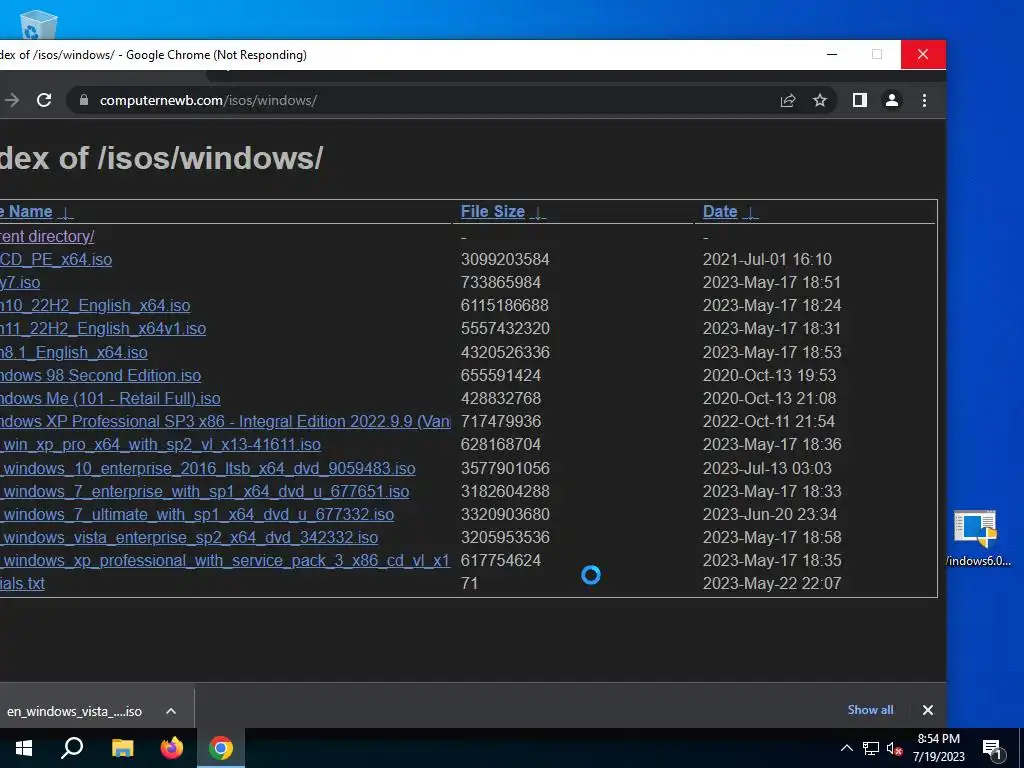Select file size 3099203584

tap(505, 259)
